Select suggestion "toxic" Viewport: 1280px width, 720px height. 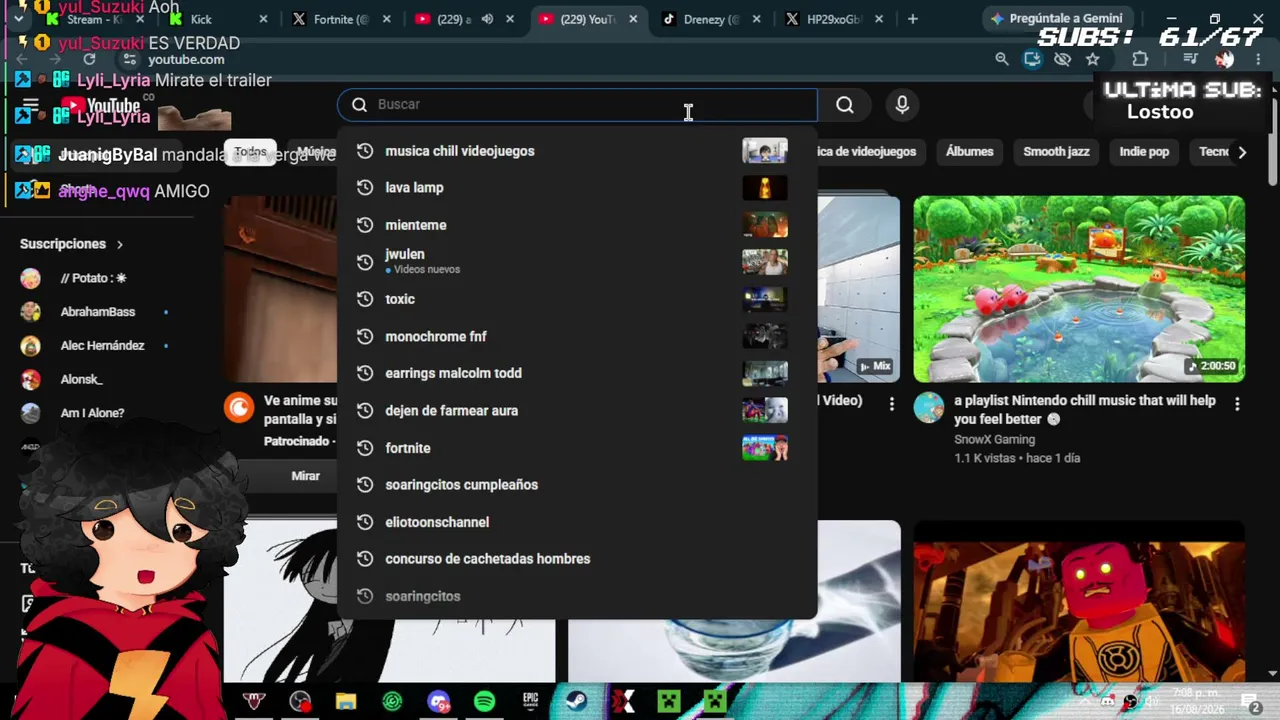coord(577,299)
